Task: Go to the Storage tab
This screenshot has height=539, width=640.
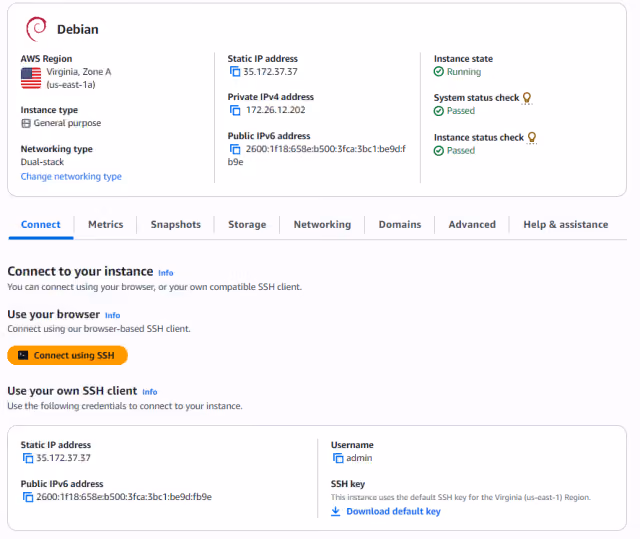Action: (247, 224)
